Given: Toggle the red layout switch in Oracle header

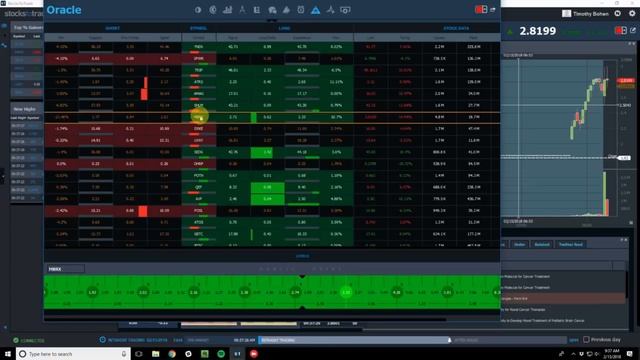Looking at the screenshot, I should click(x=481, y=9).
